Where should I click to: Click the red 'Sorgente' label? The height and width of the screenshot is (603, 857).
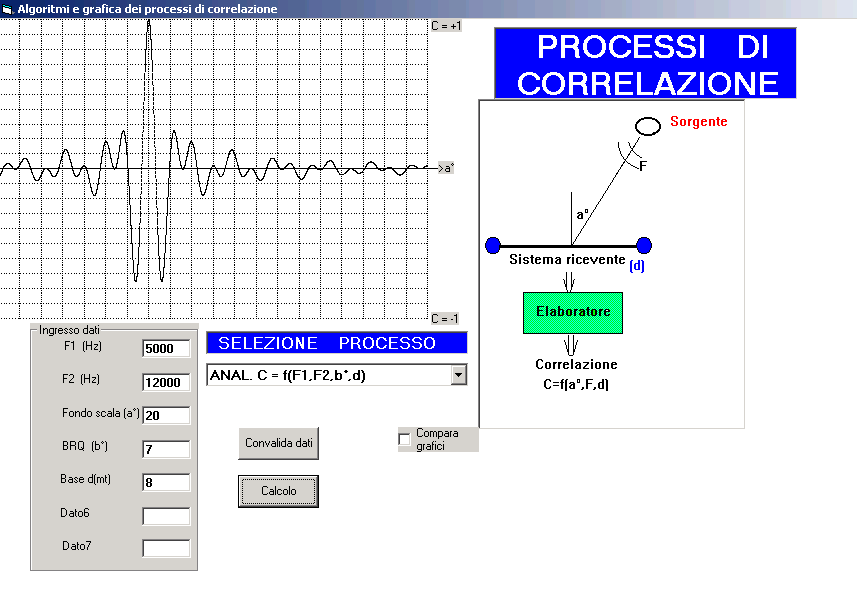click(698, 121)
